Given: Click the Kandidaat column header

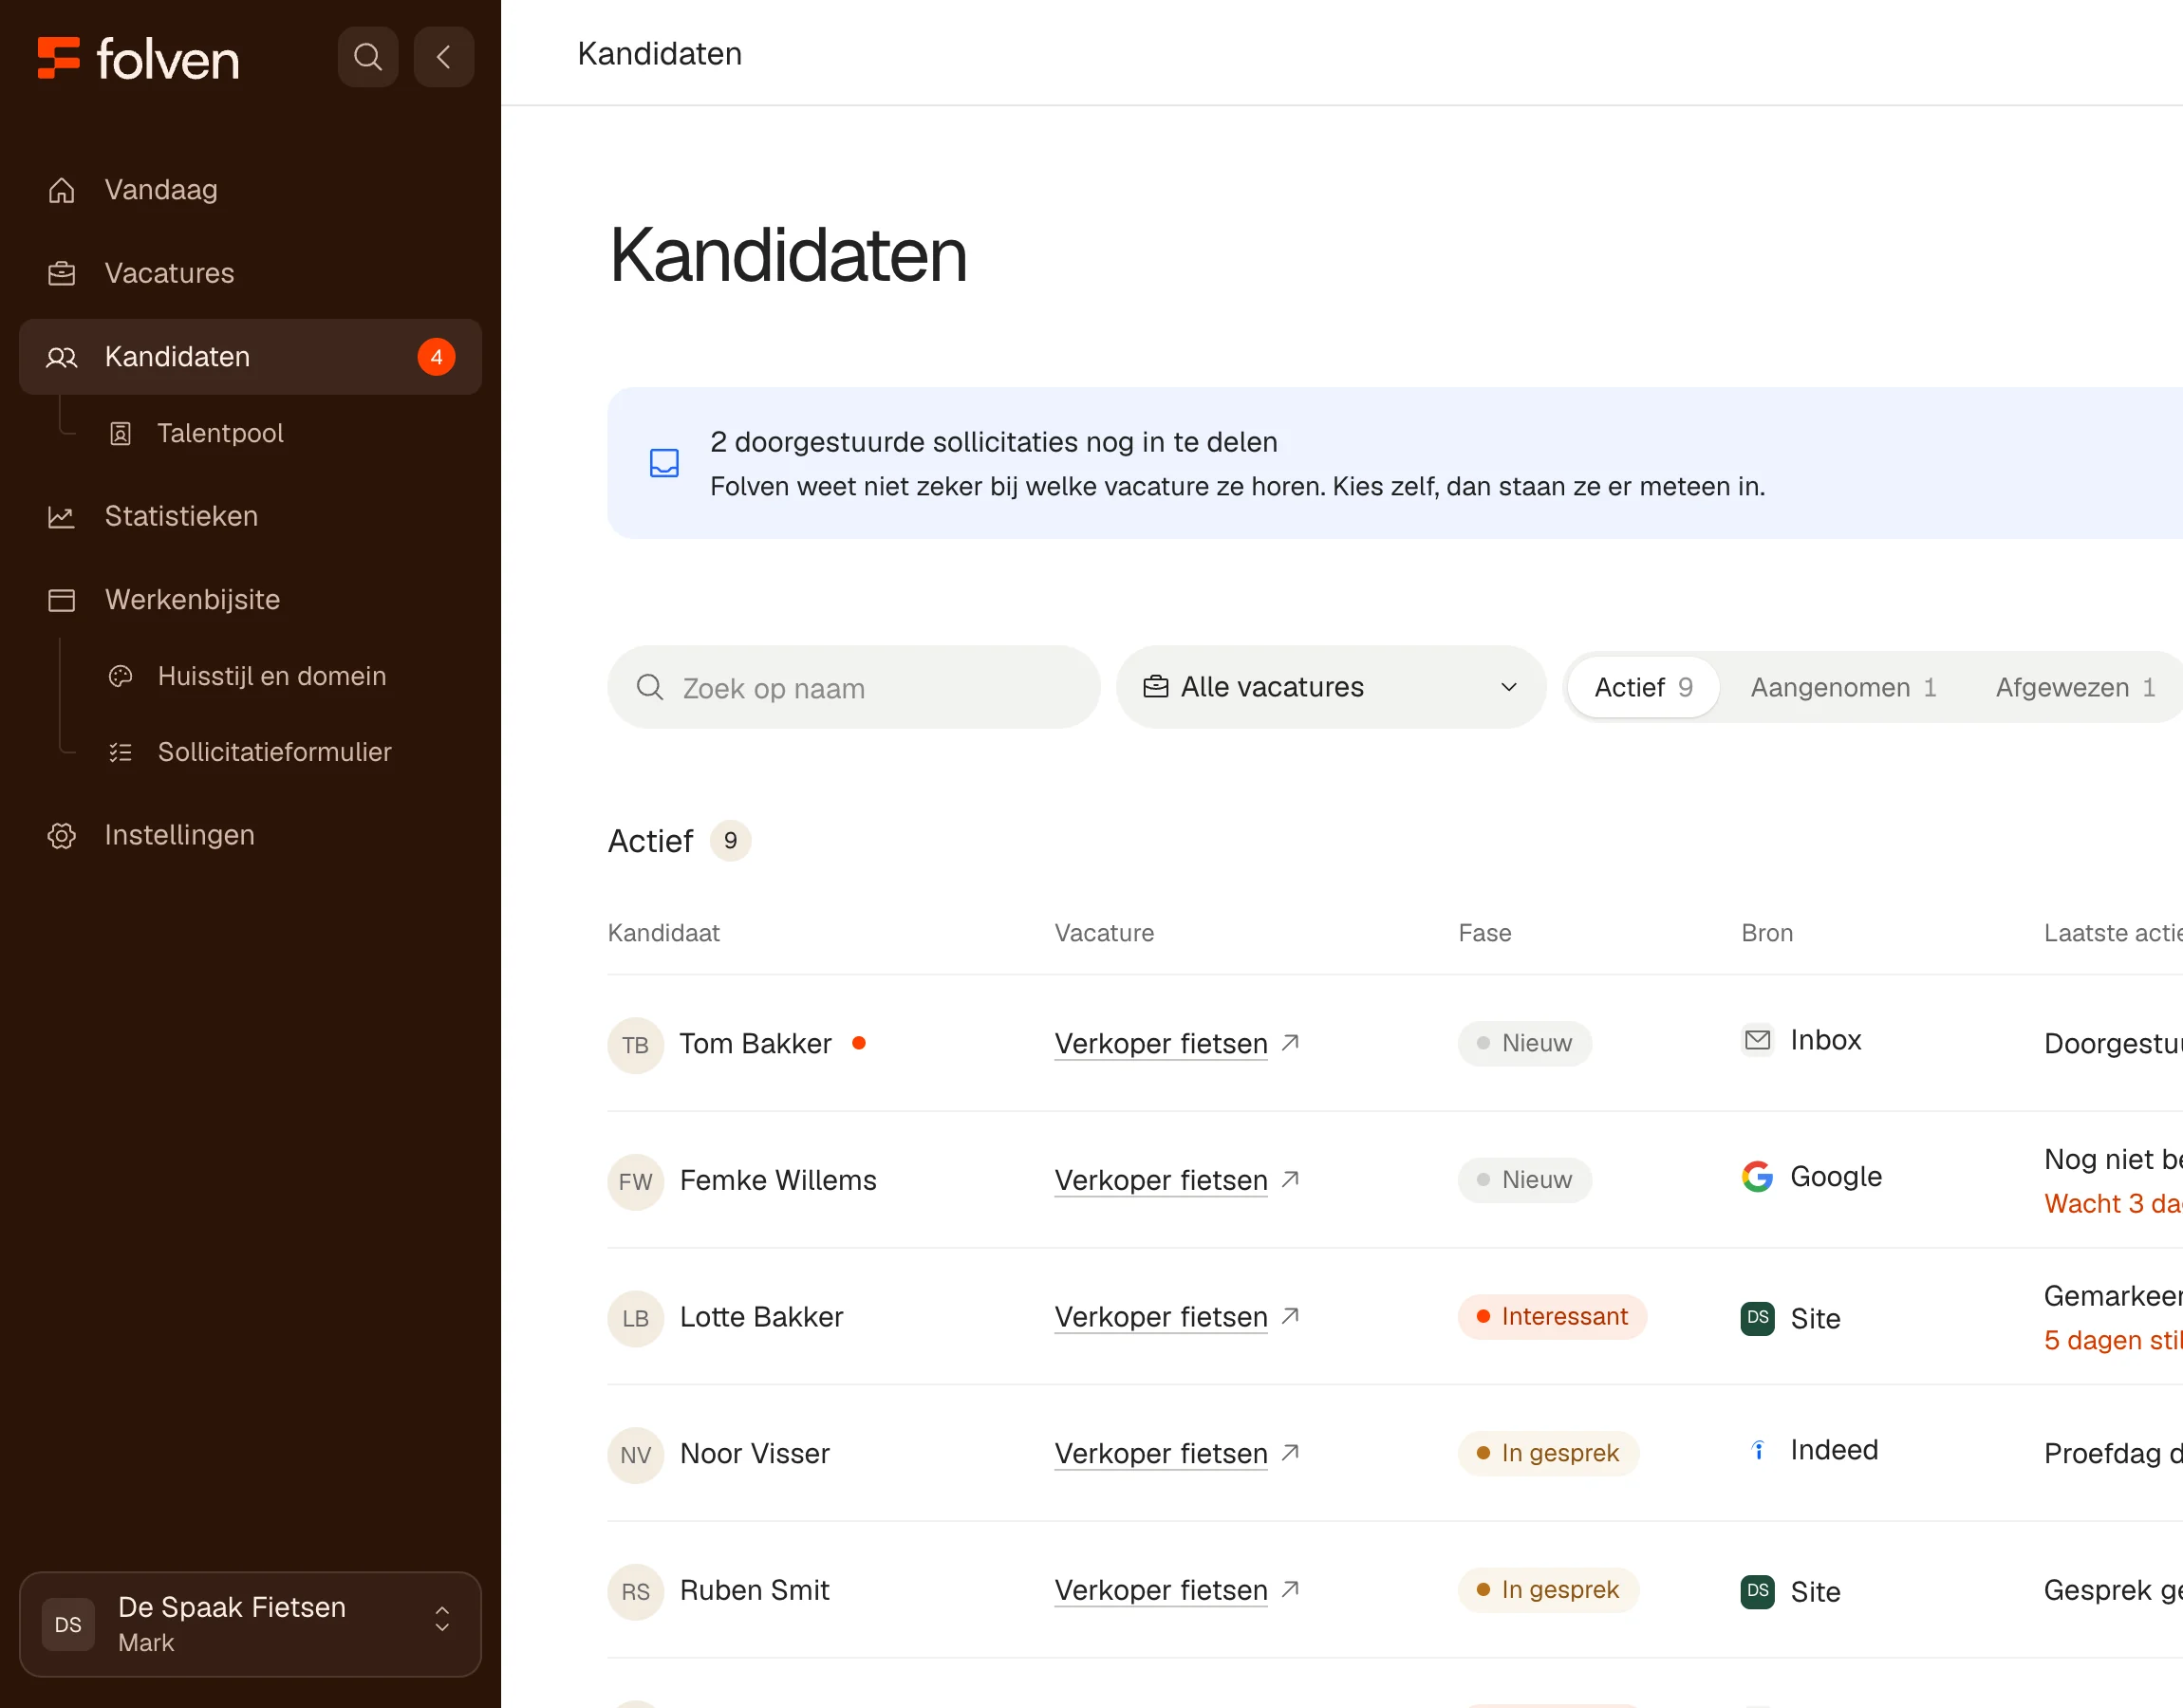Looking at the screenshot, I should (x=664, y=933).
